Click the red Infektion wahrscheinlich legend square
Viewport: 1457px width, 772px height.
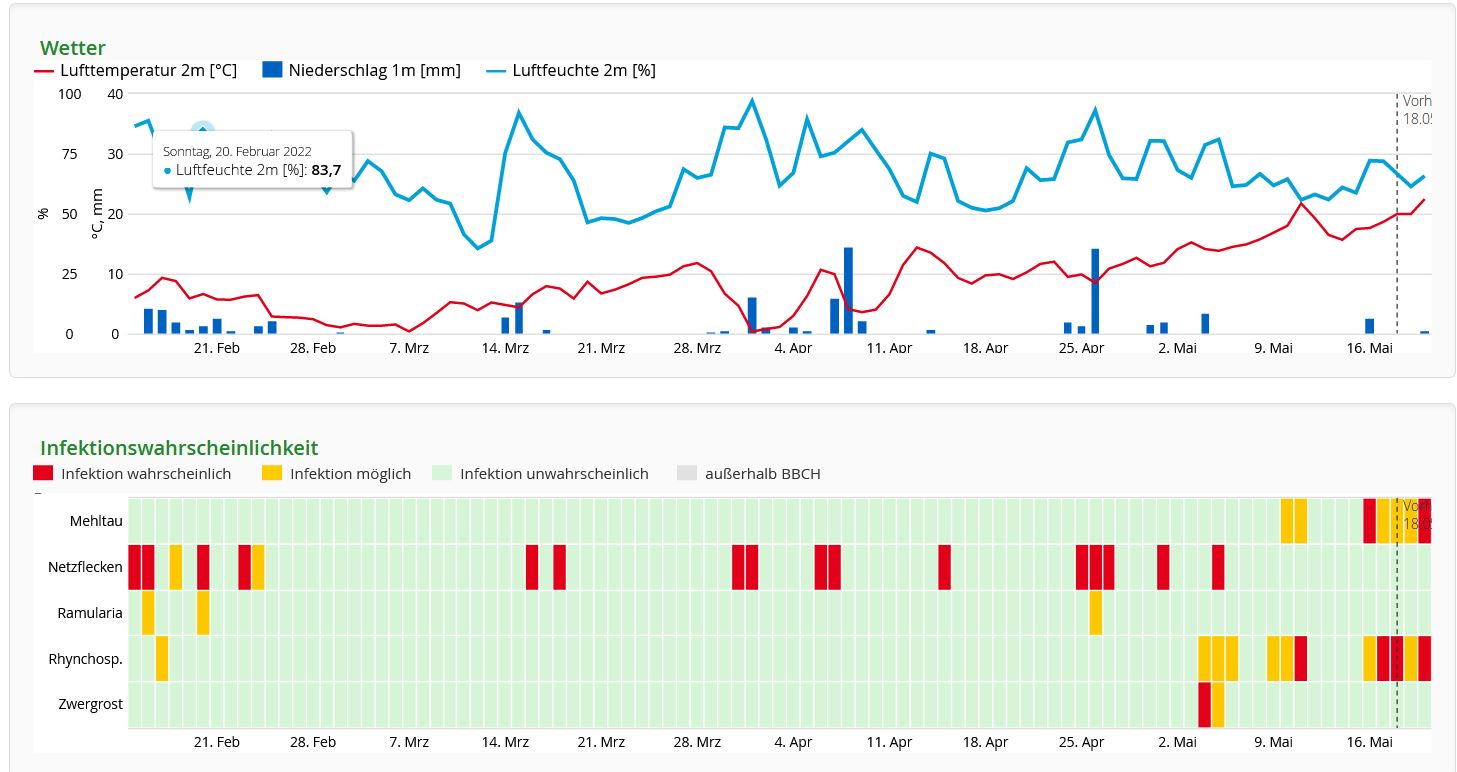tap(43, 474)
